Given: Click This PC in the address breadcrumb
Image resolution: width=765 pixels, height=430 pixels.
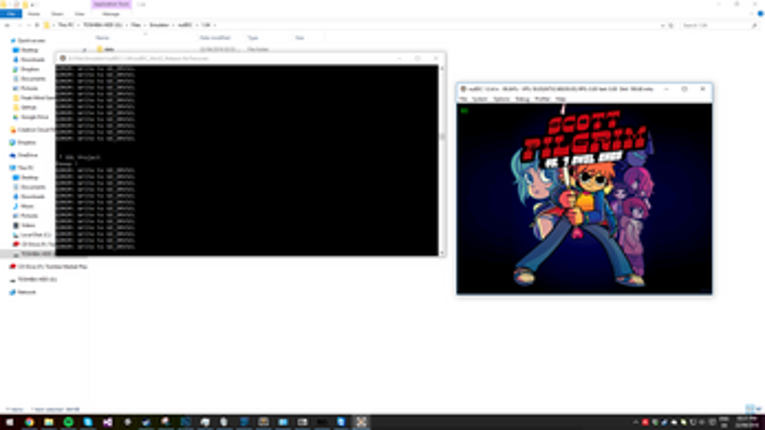Looking at the screenshot, I should (66, 25).
